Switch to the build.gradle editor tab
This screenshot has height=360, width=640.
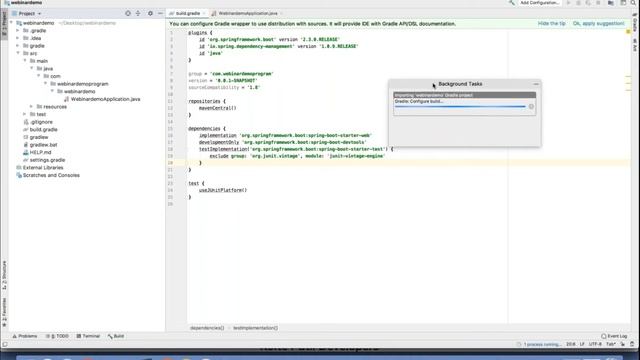(x=187, y=13)
